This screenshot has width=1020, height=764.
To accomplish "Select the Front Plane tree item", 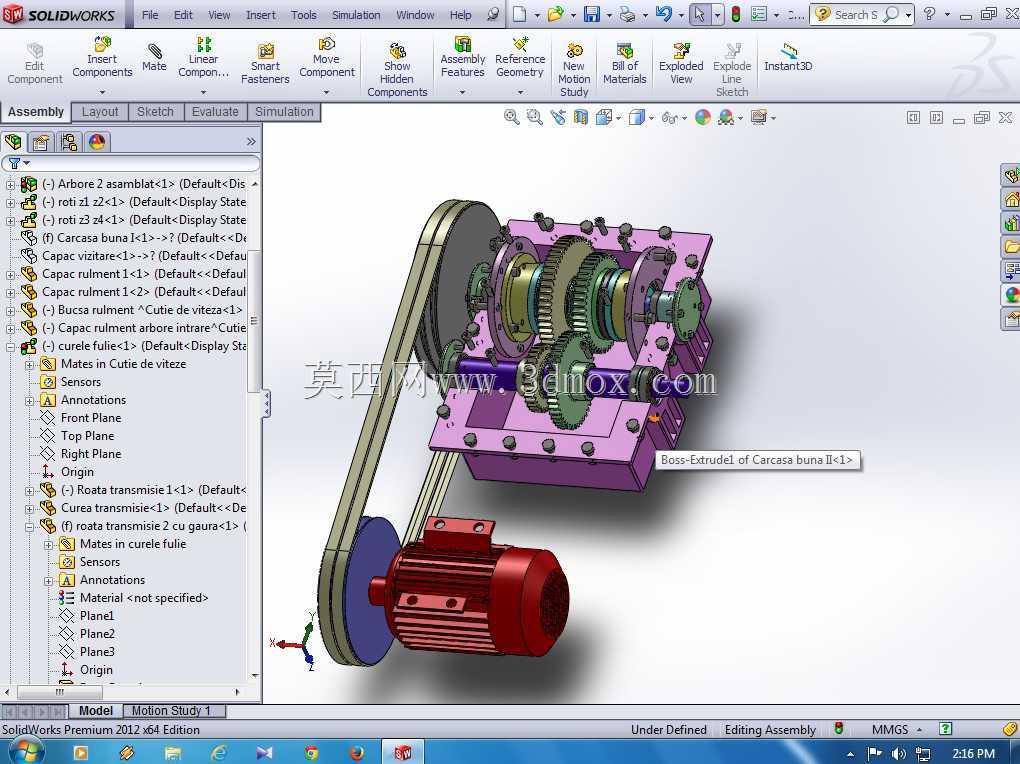I will click(x=90, y=418).
